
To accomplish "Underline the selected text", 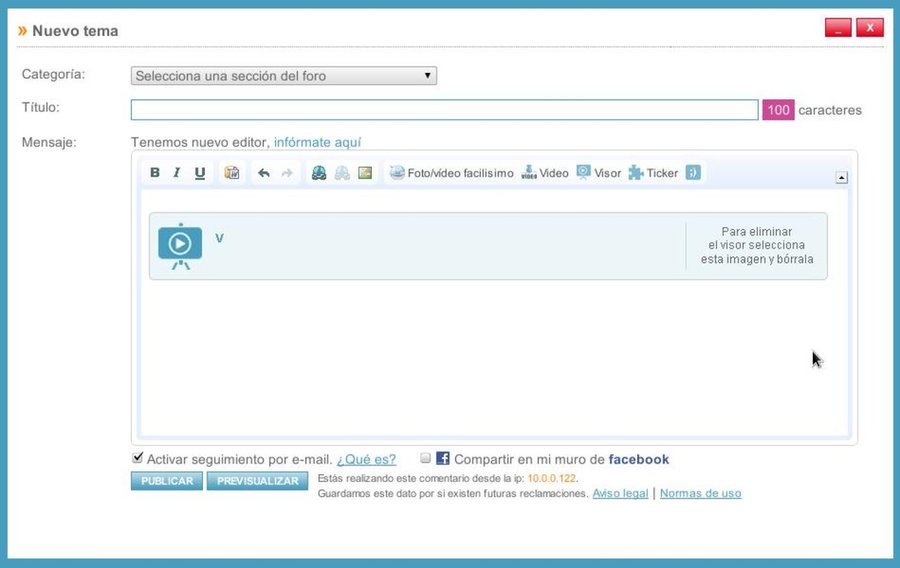I will 199,173.
